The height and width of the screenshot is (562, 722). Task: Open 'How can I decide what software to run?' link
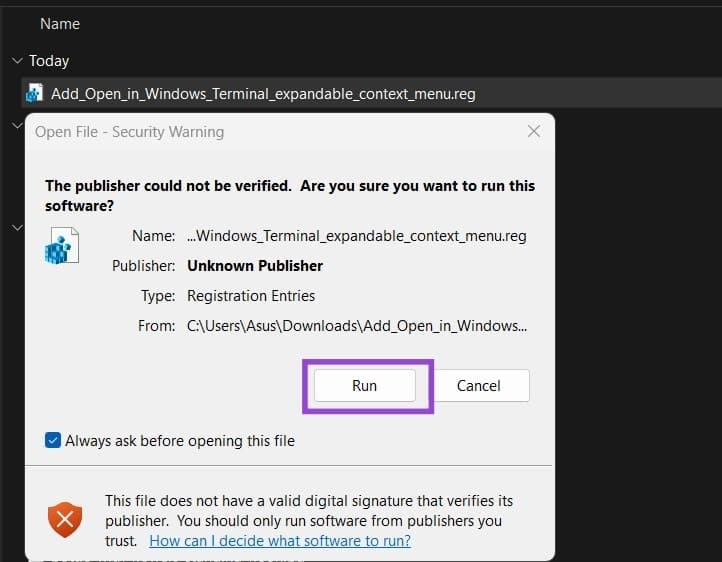(x=280, y=540)
